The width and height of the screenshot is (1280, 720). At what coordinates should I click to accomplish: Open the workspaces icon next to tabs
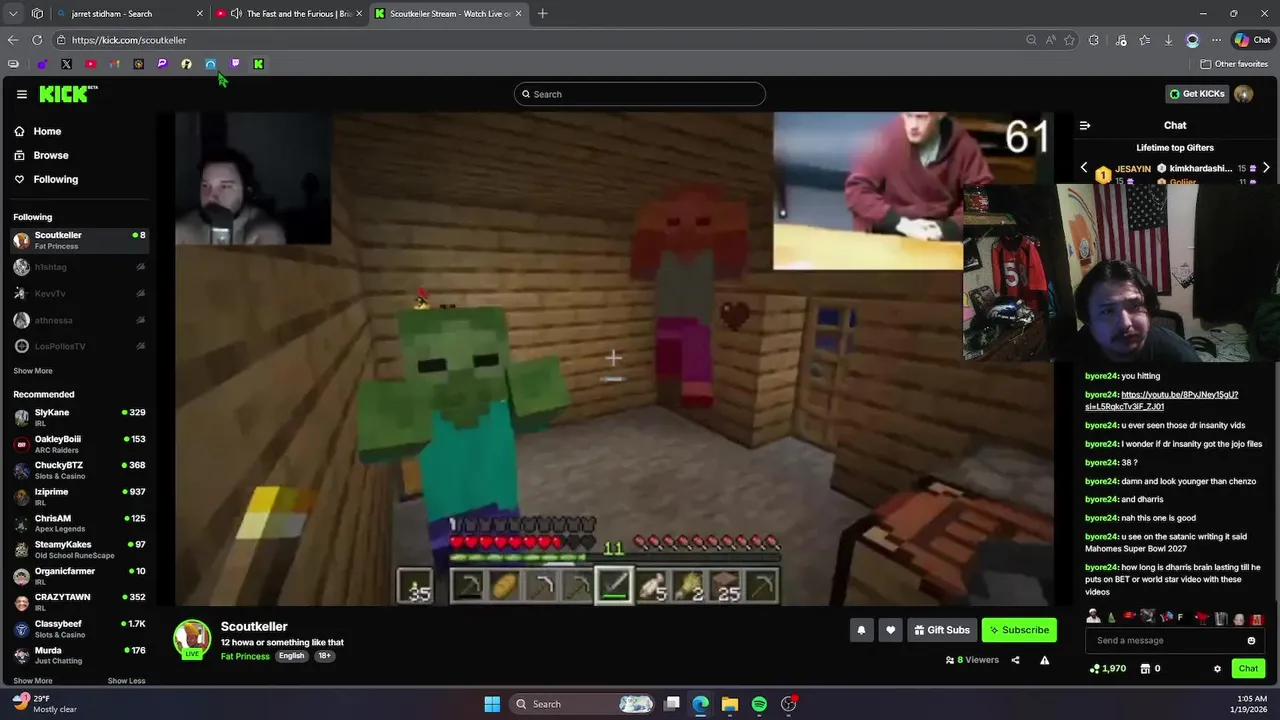[37, 13]
